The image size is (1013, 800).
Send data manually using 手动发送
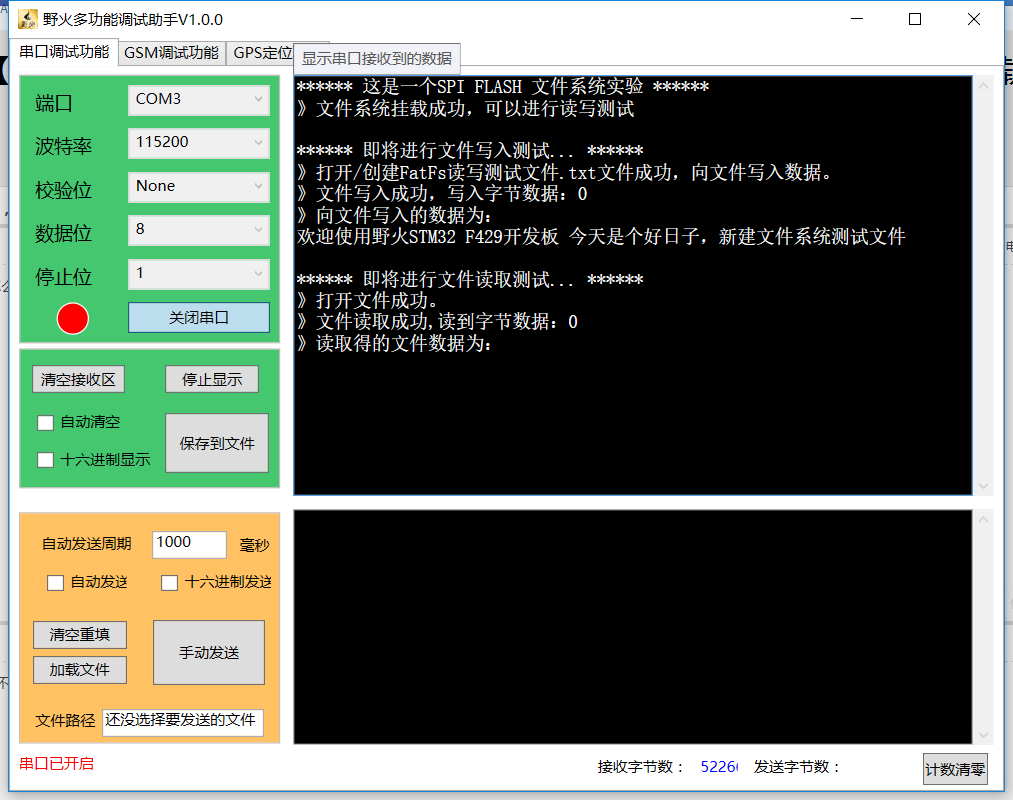tap(208, 652)
